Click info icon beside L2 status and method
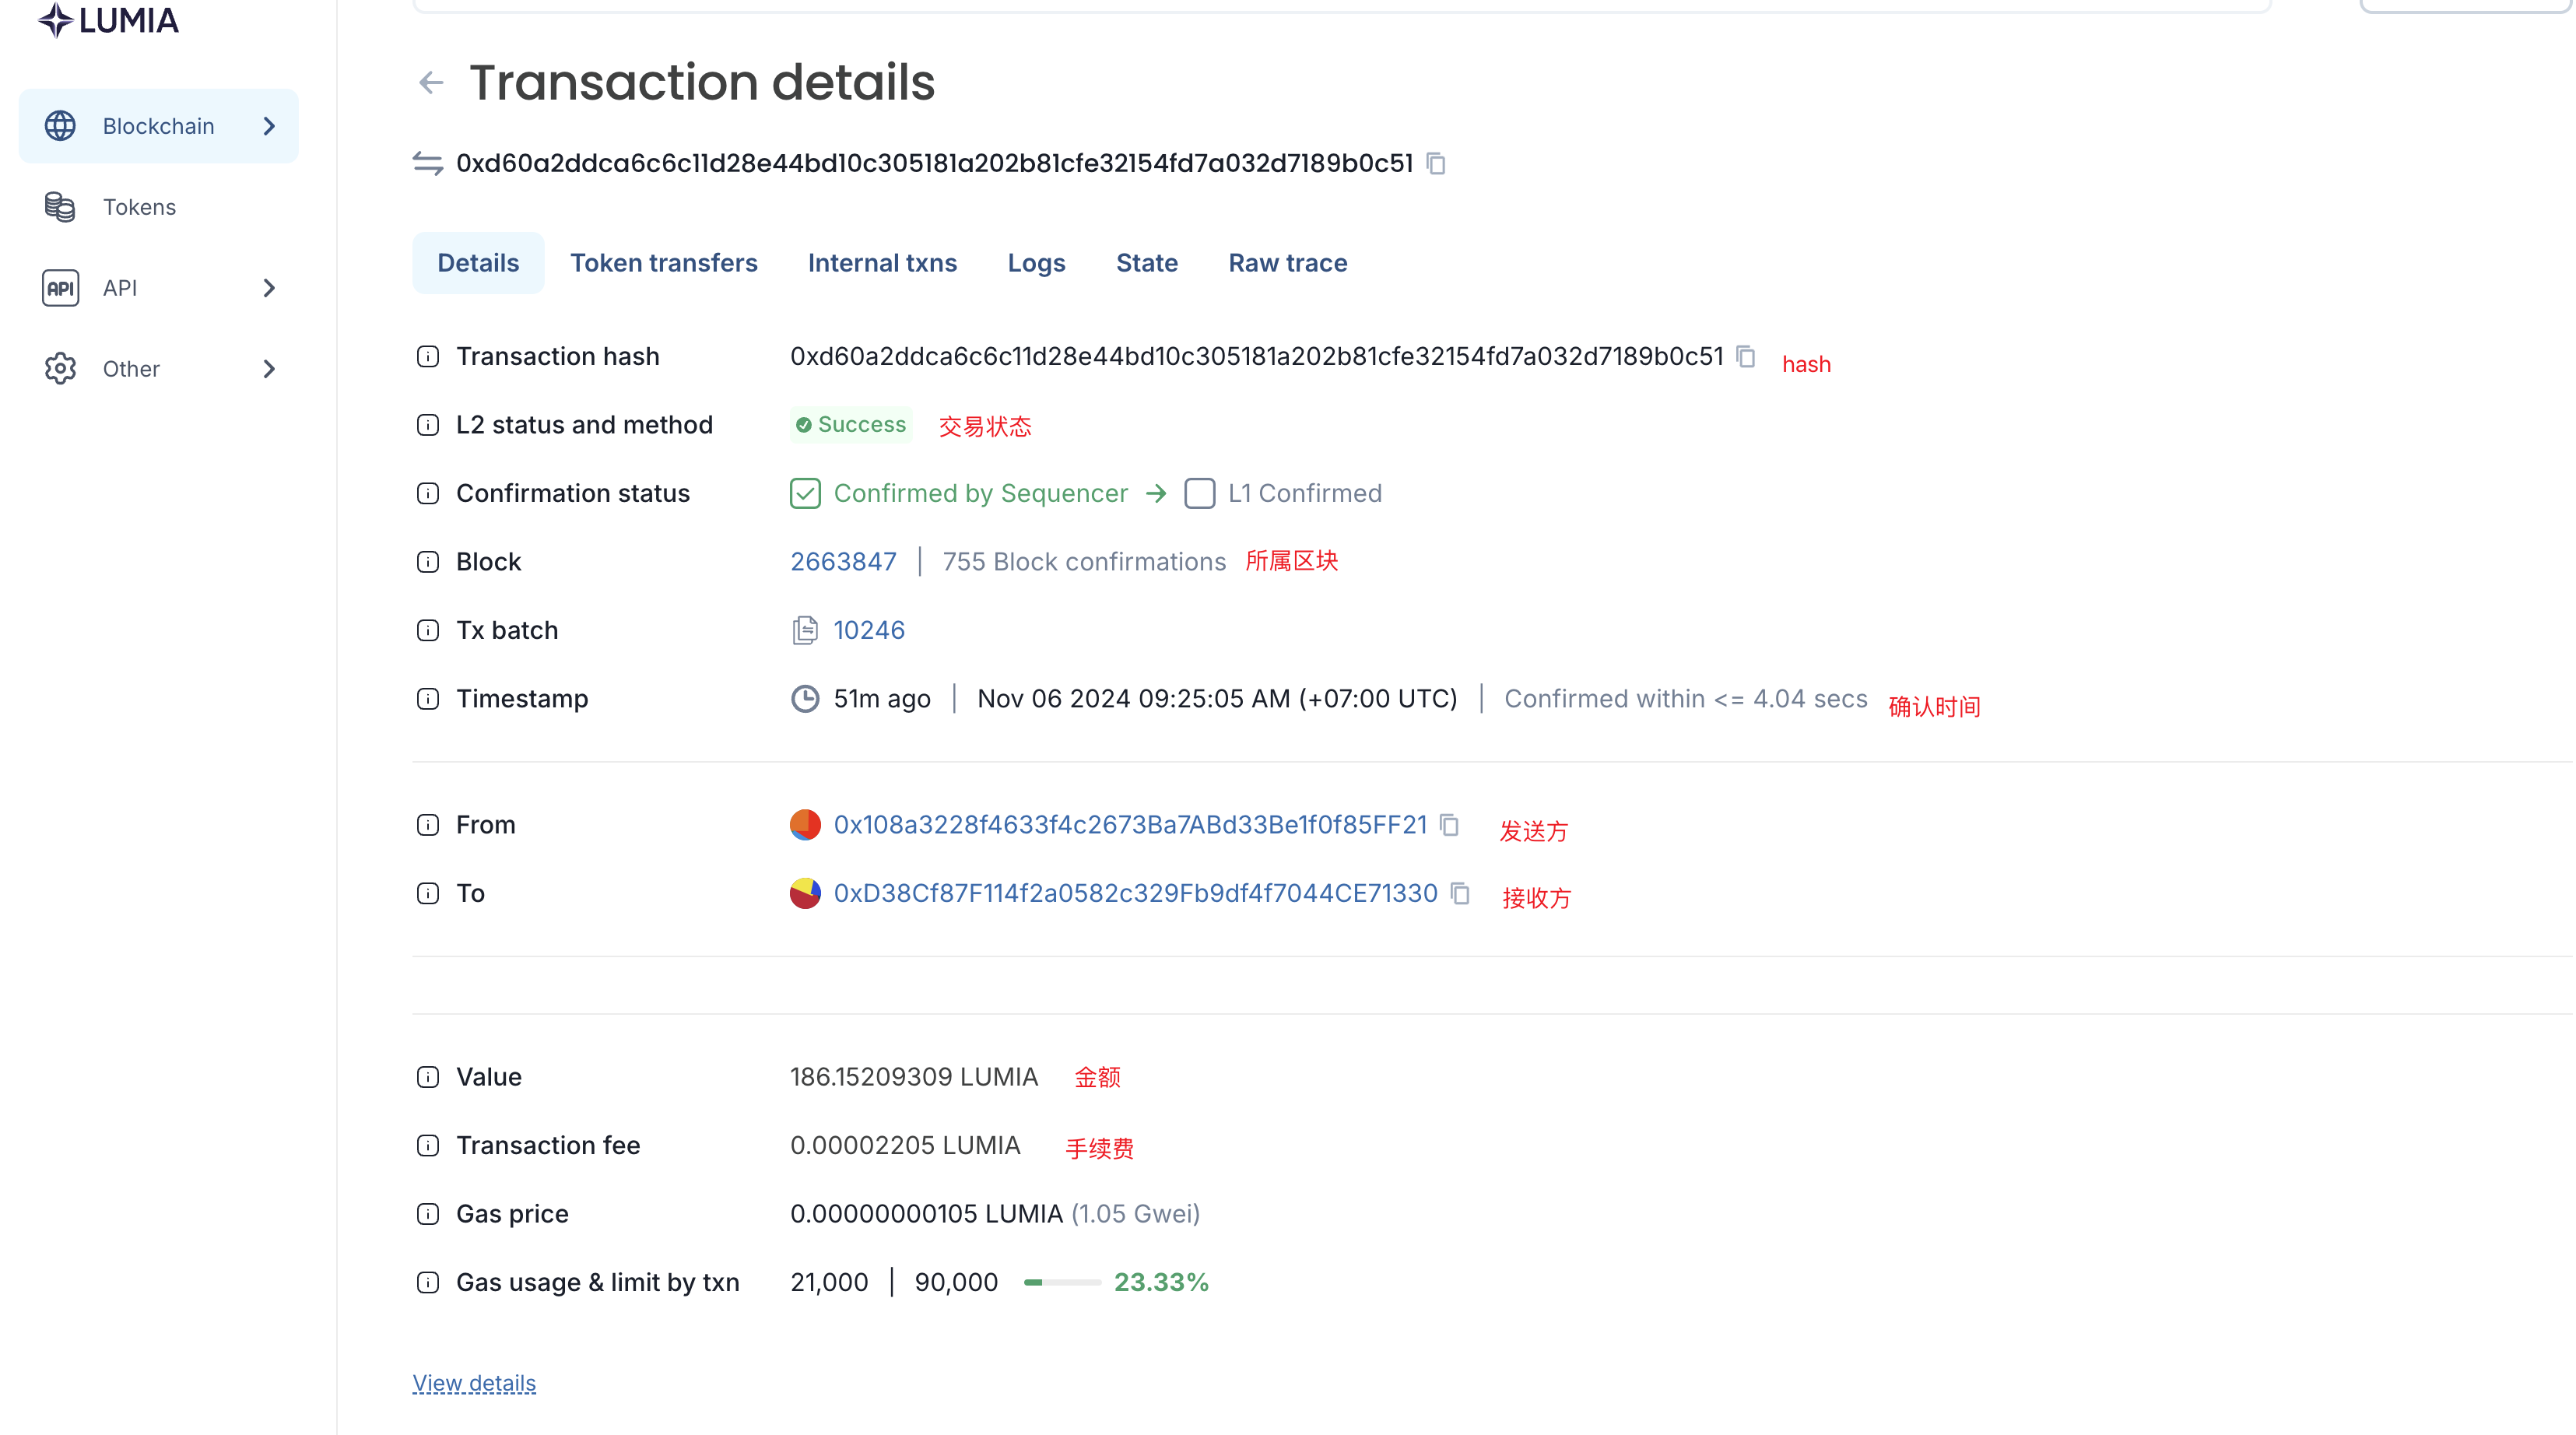2576x1435 pixels. 428,425
